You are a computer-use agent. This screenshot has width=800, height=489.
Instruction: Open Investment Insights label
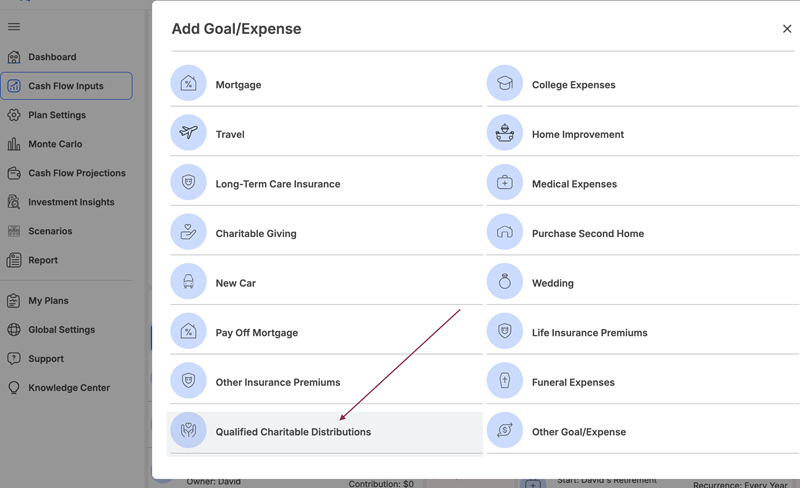(71, 202)
